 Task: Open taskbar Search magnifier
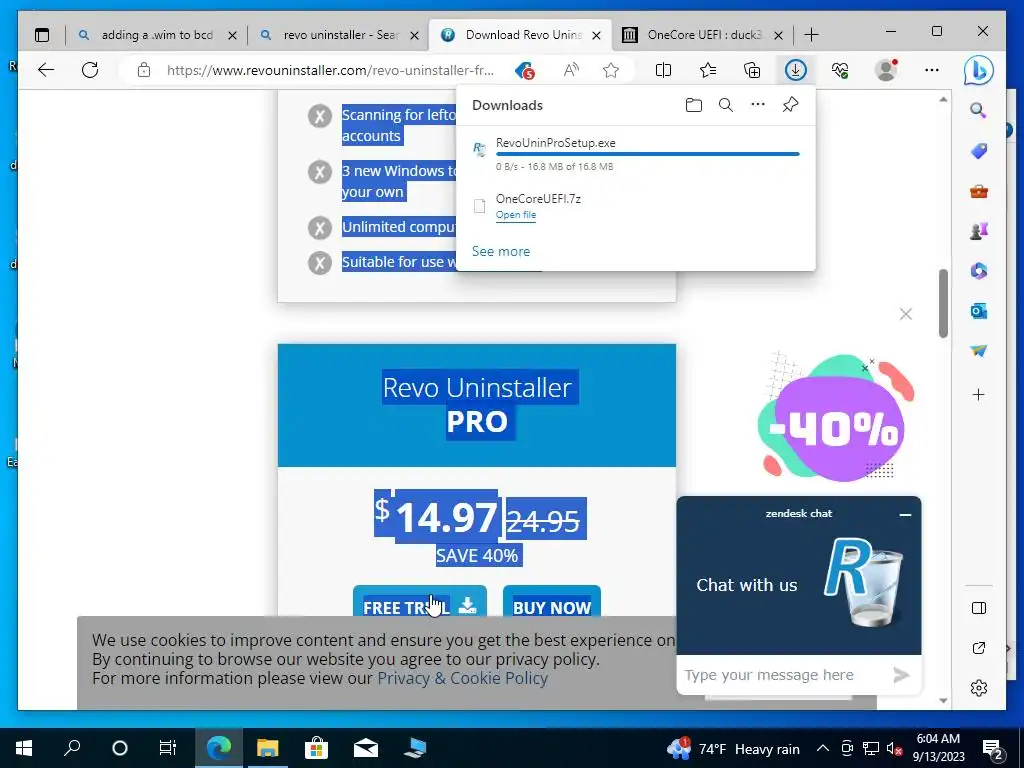pos(72,748)
